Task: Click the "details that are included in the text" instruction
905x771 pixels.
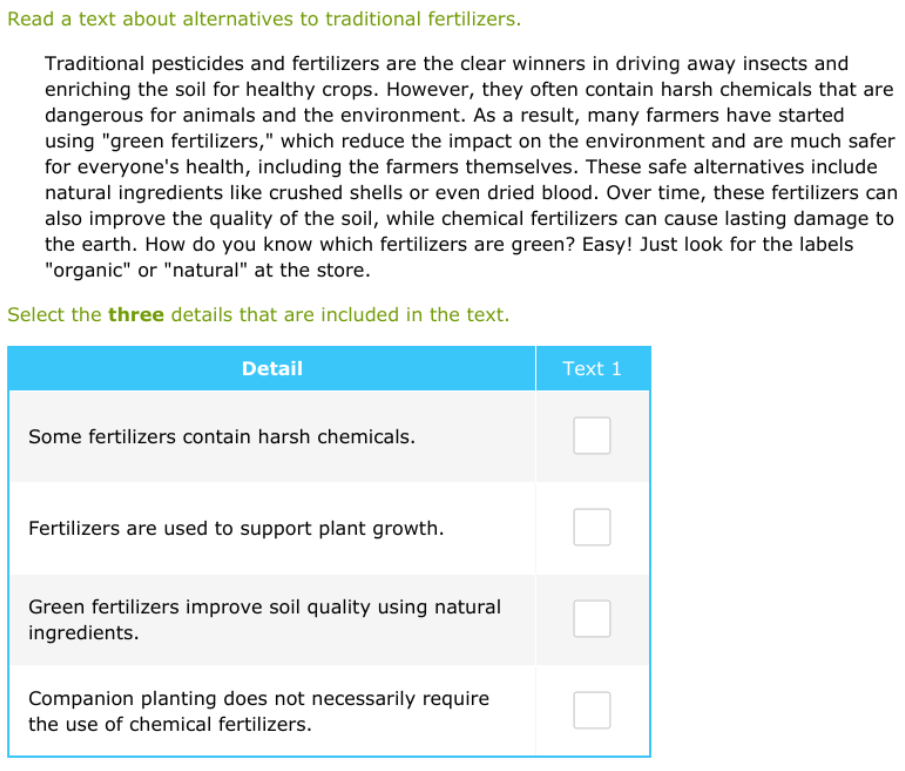Action: 340,315
